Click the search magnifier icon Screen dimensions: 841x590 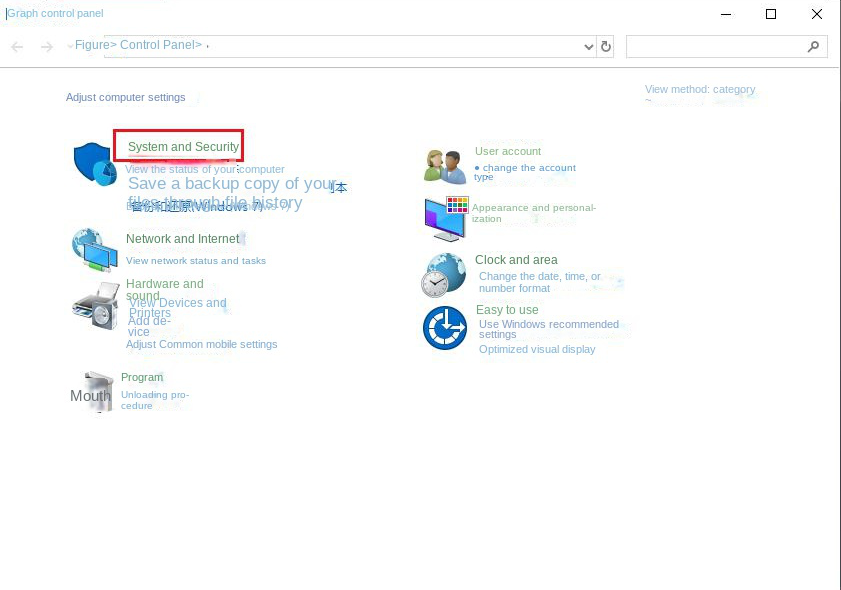[x=813, y=46]
